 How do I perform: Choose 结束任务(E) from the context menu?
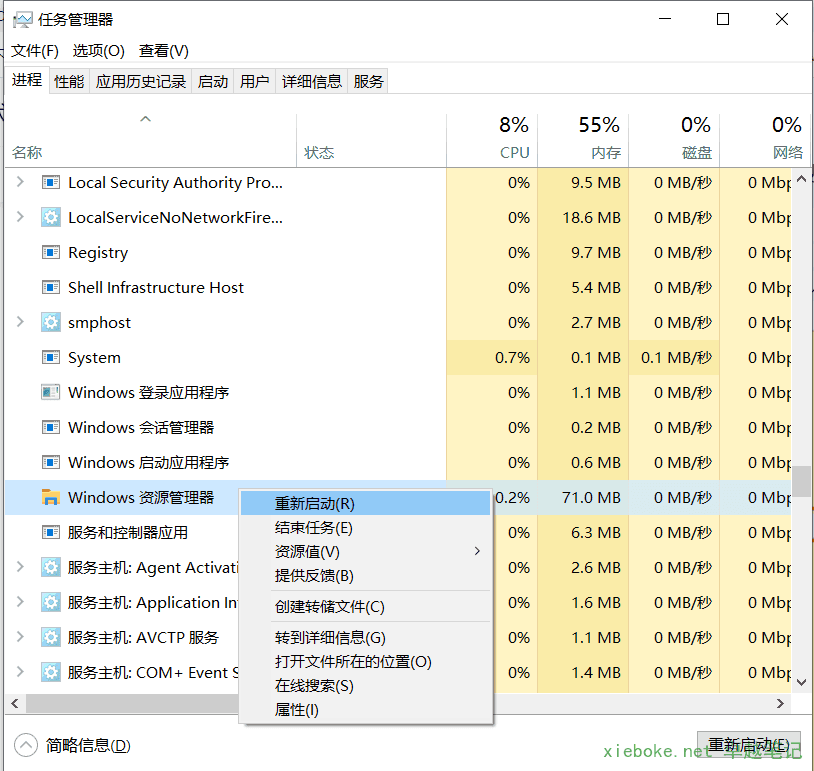coord(314,528)
